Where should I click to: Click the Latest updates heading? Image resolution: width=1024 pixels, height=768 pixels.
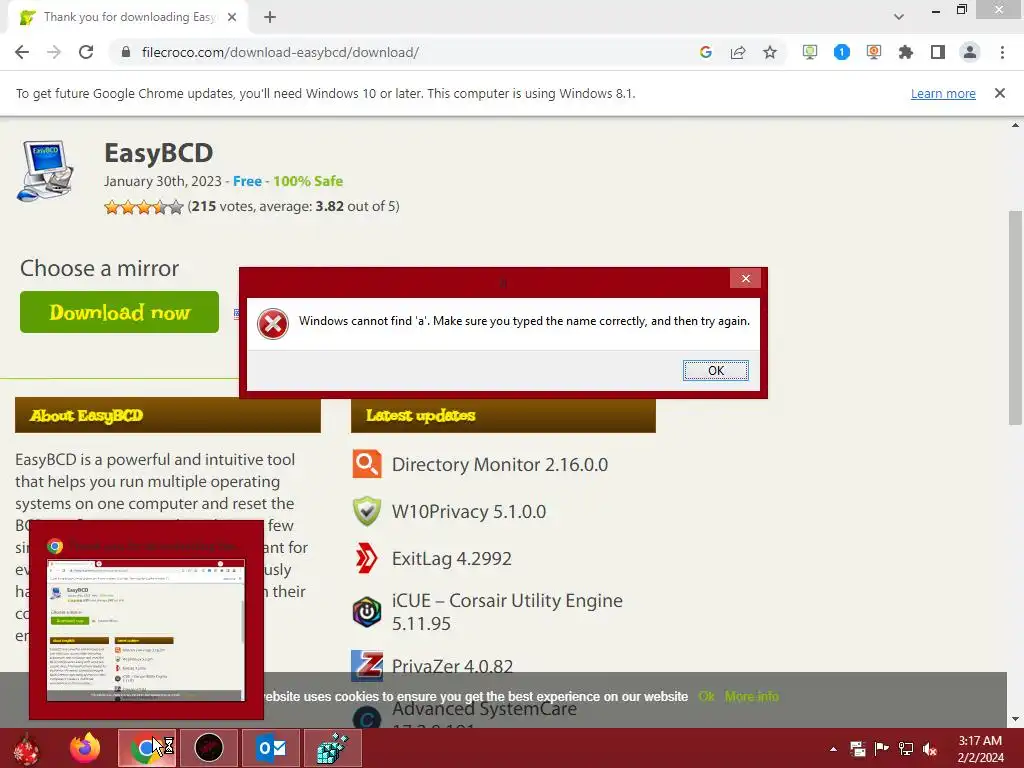coord(421,415)
